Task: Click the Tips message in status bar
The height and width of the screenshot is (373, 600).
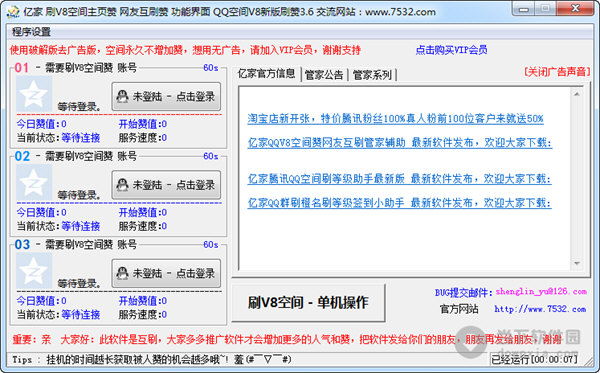Action: (x=152, y=359)
